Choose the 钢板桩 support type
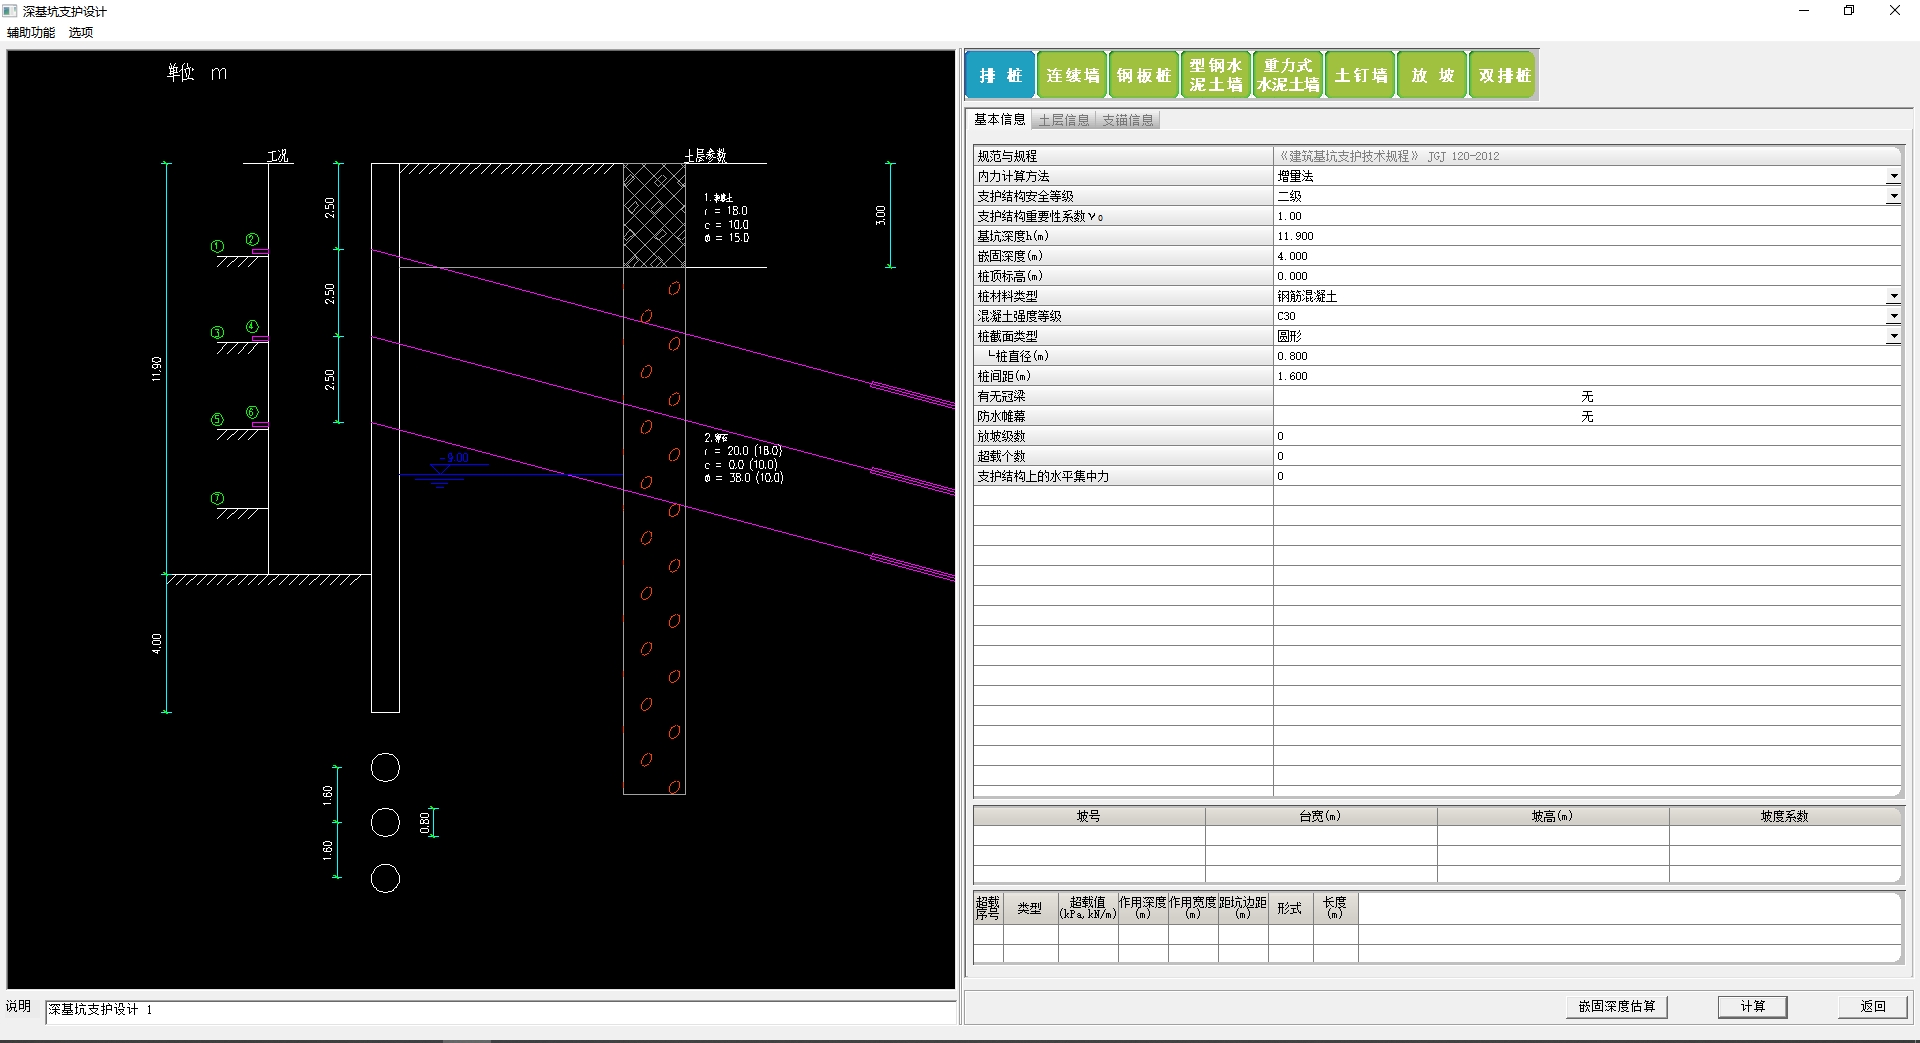Image resolution: width=1920 pixels, height=1043 pixels. coord(1144,75)
